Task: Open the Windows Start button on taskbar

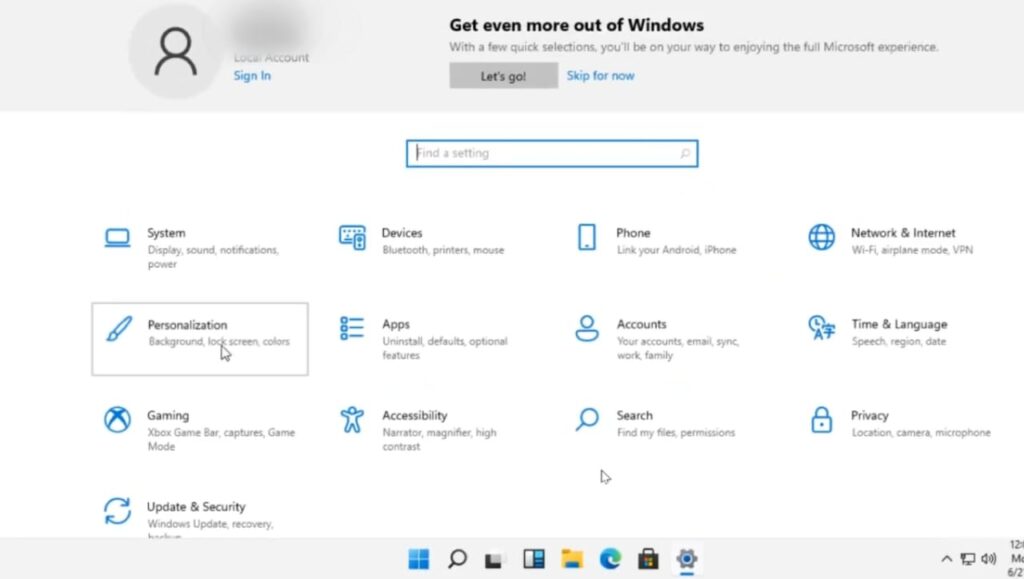Action: pos(419,559)
